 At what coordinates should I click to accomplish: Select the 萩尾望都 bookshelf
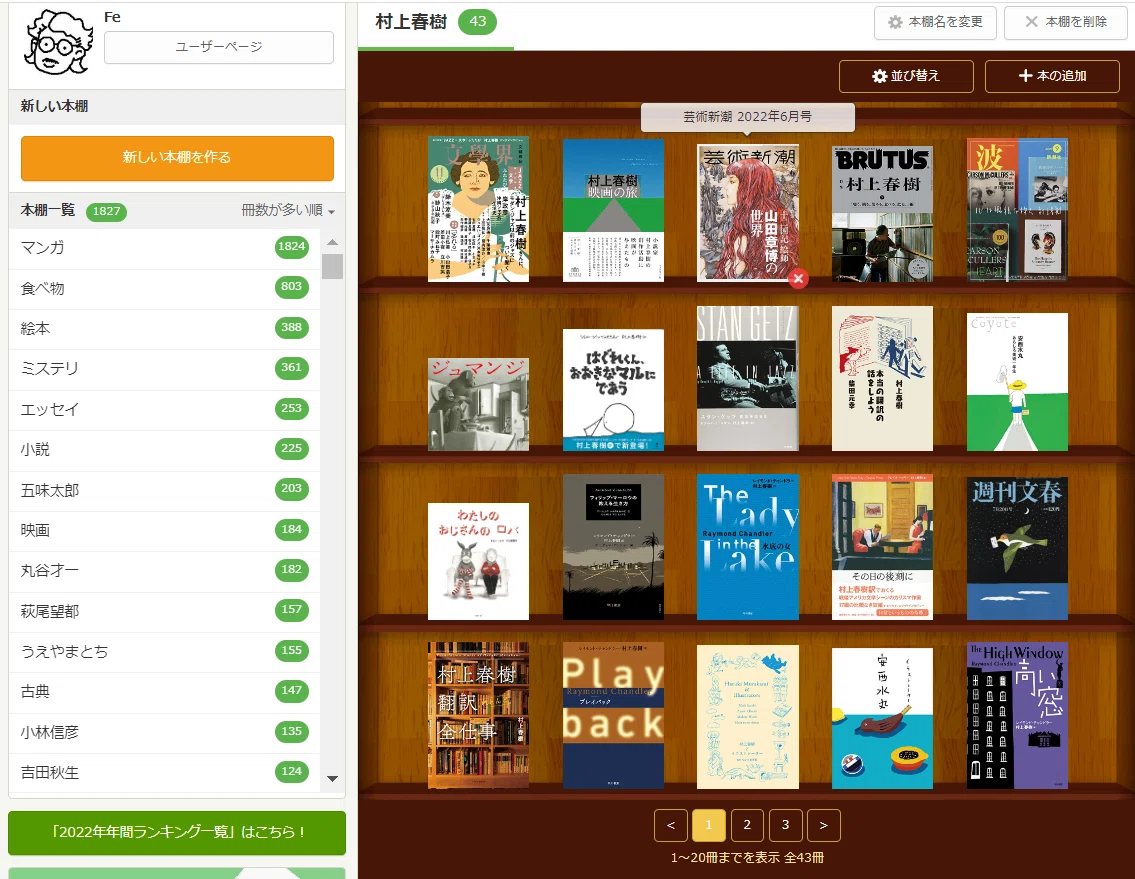(x=165, y=611)
